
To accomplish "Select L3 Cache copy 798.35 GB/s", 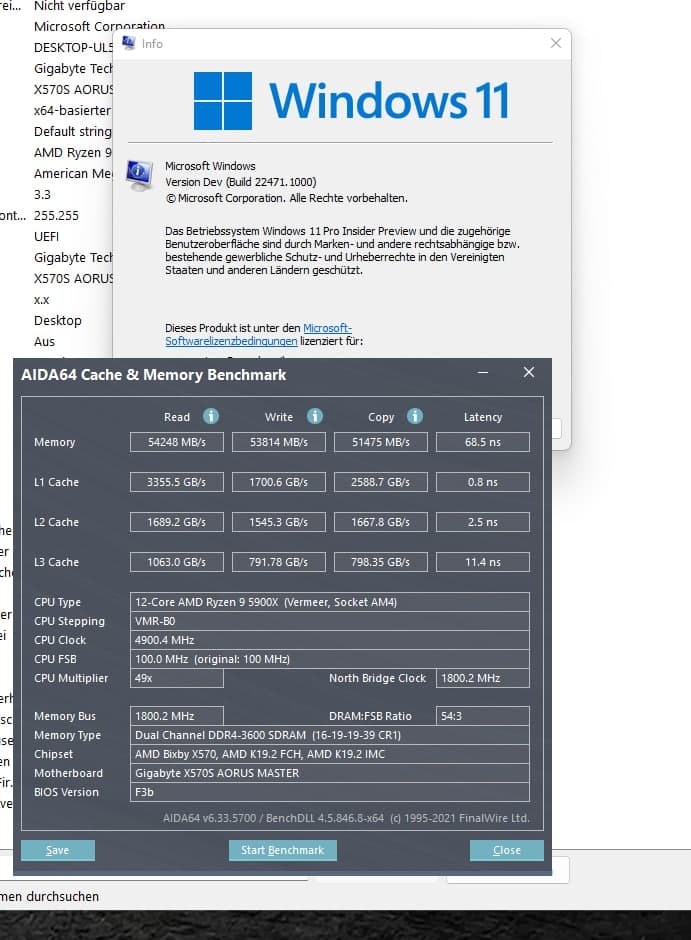I will (381, 562).
